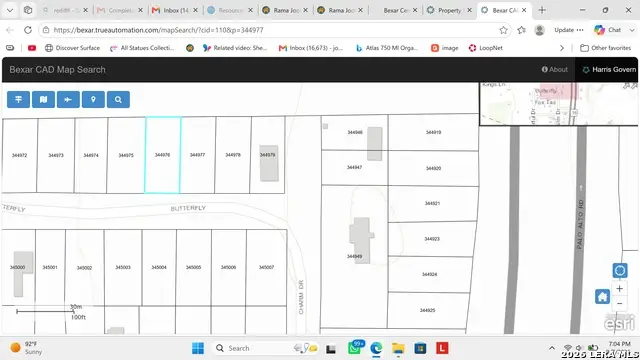Open the Discover Surface bookmark
The width and height of the screenshot is (640, 360).
coord(72,48)
